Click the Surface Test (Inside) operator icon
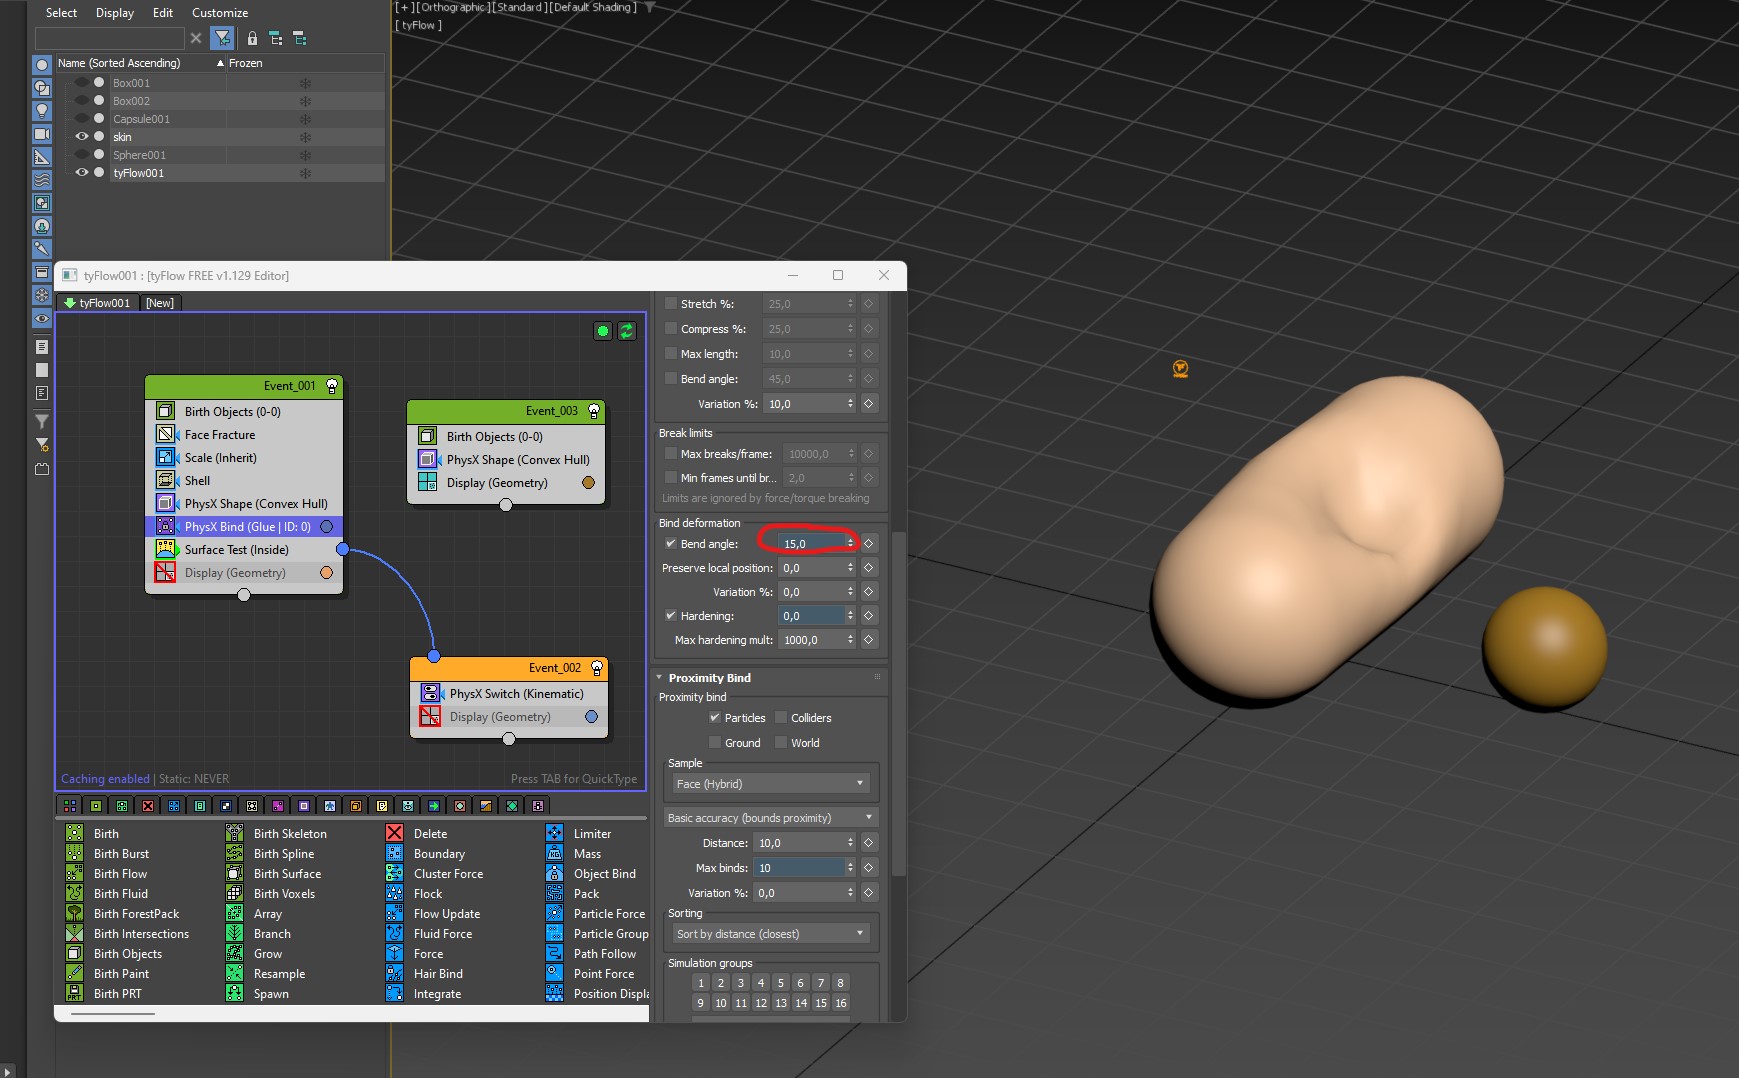 (x=166, y=549)
